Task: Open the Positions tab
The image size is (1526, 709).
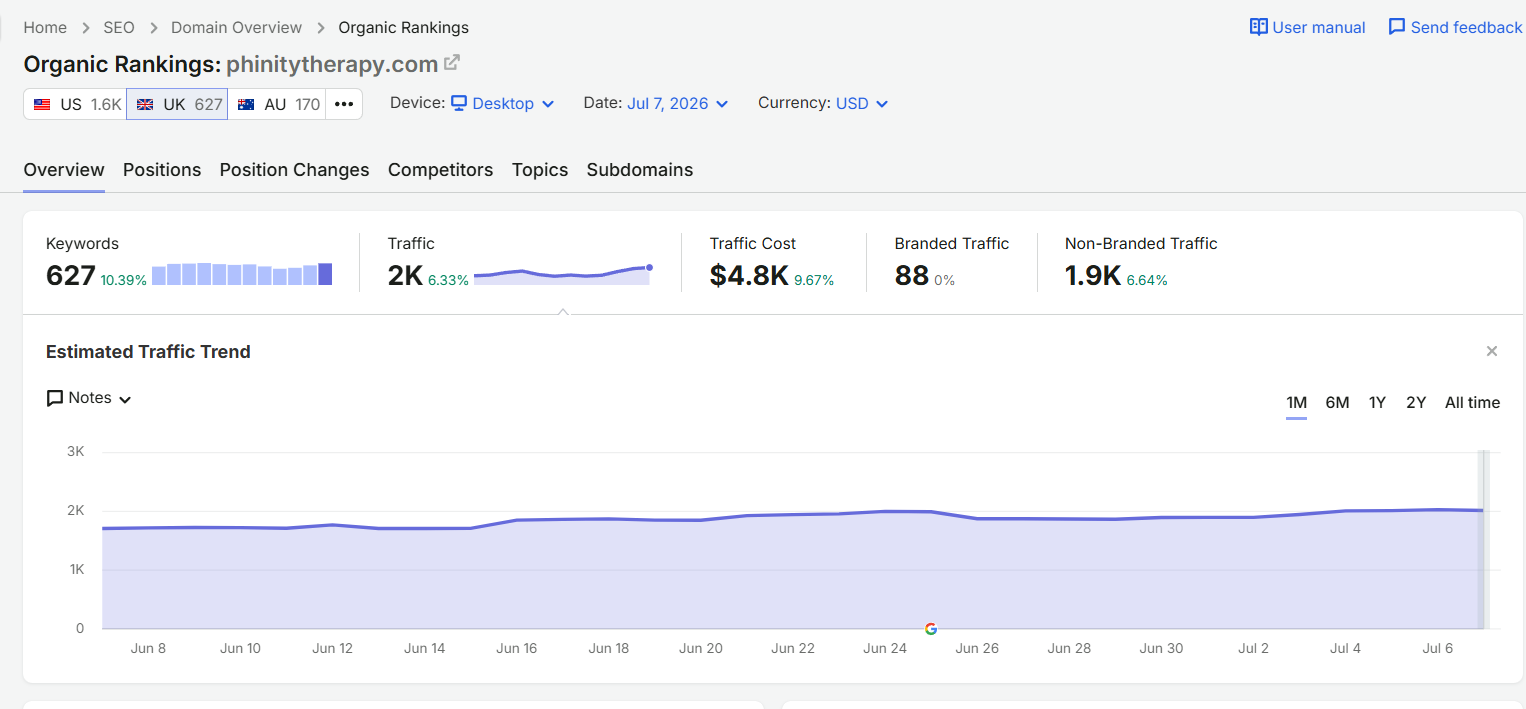Action: pos(162,170)
